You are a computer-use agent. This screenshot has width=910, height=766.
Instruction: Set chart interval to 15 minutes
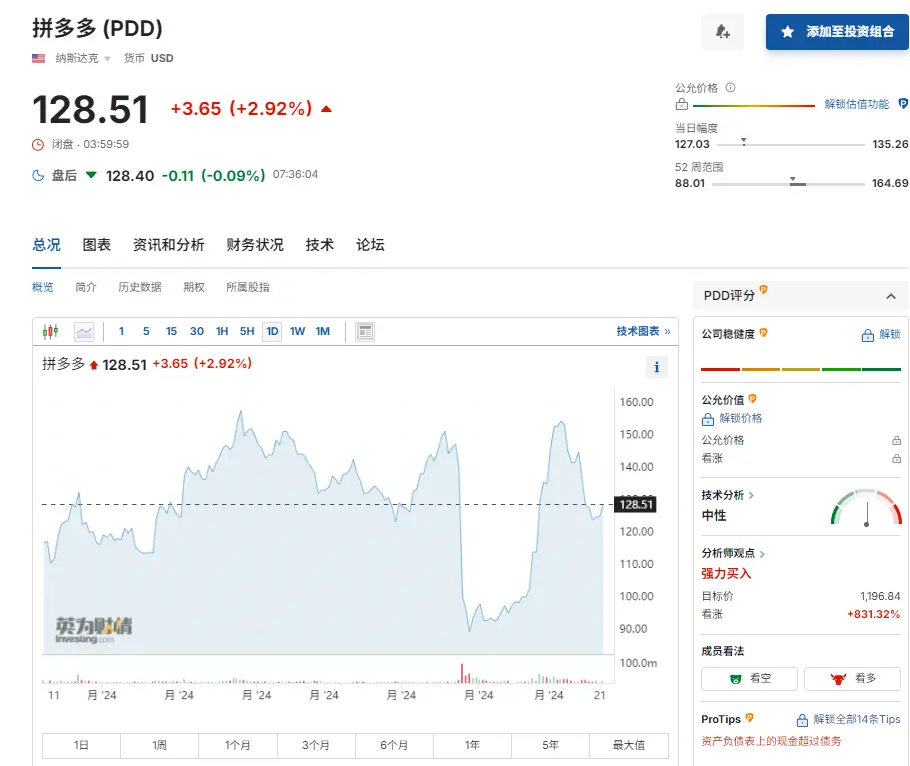click(x=171, y=331)
